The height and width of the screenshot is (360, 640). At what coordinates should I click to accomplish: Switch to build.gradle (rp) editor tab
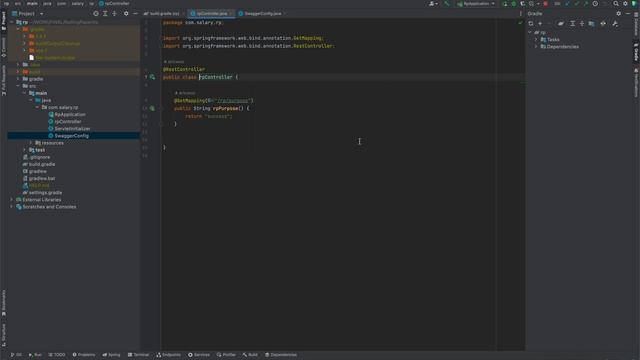coord(164,13)
